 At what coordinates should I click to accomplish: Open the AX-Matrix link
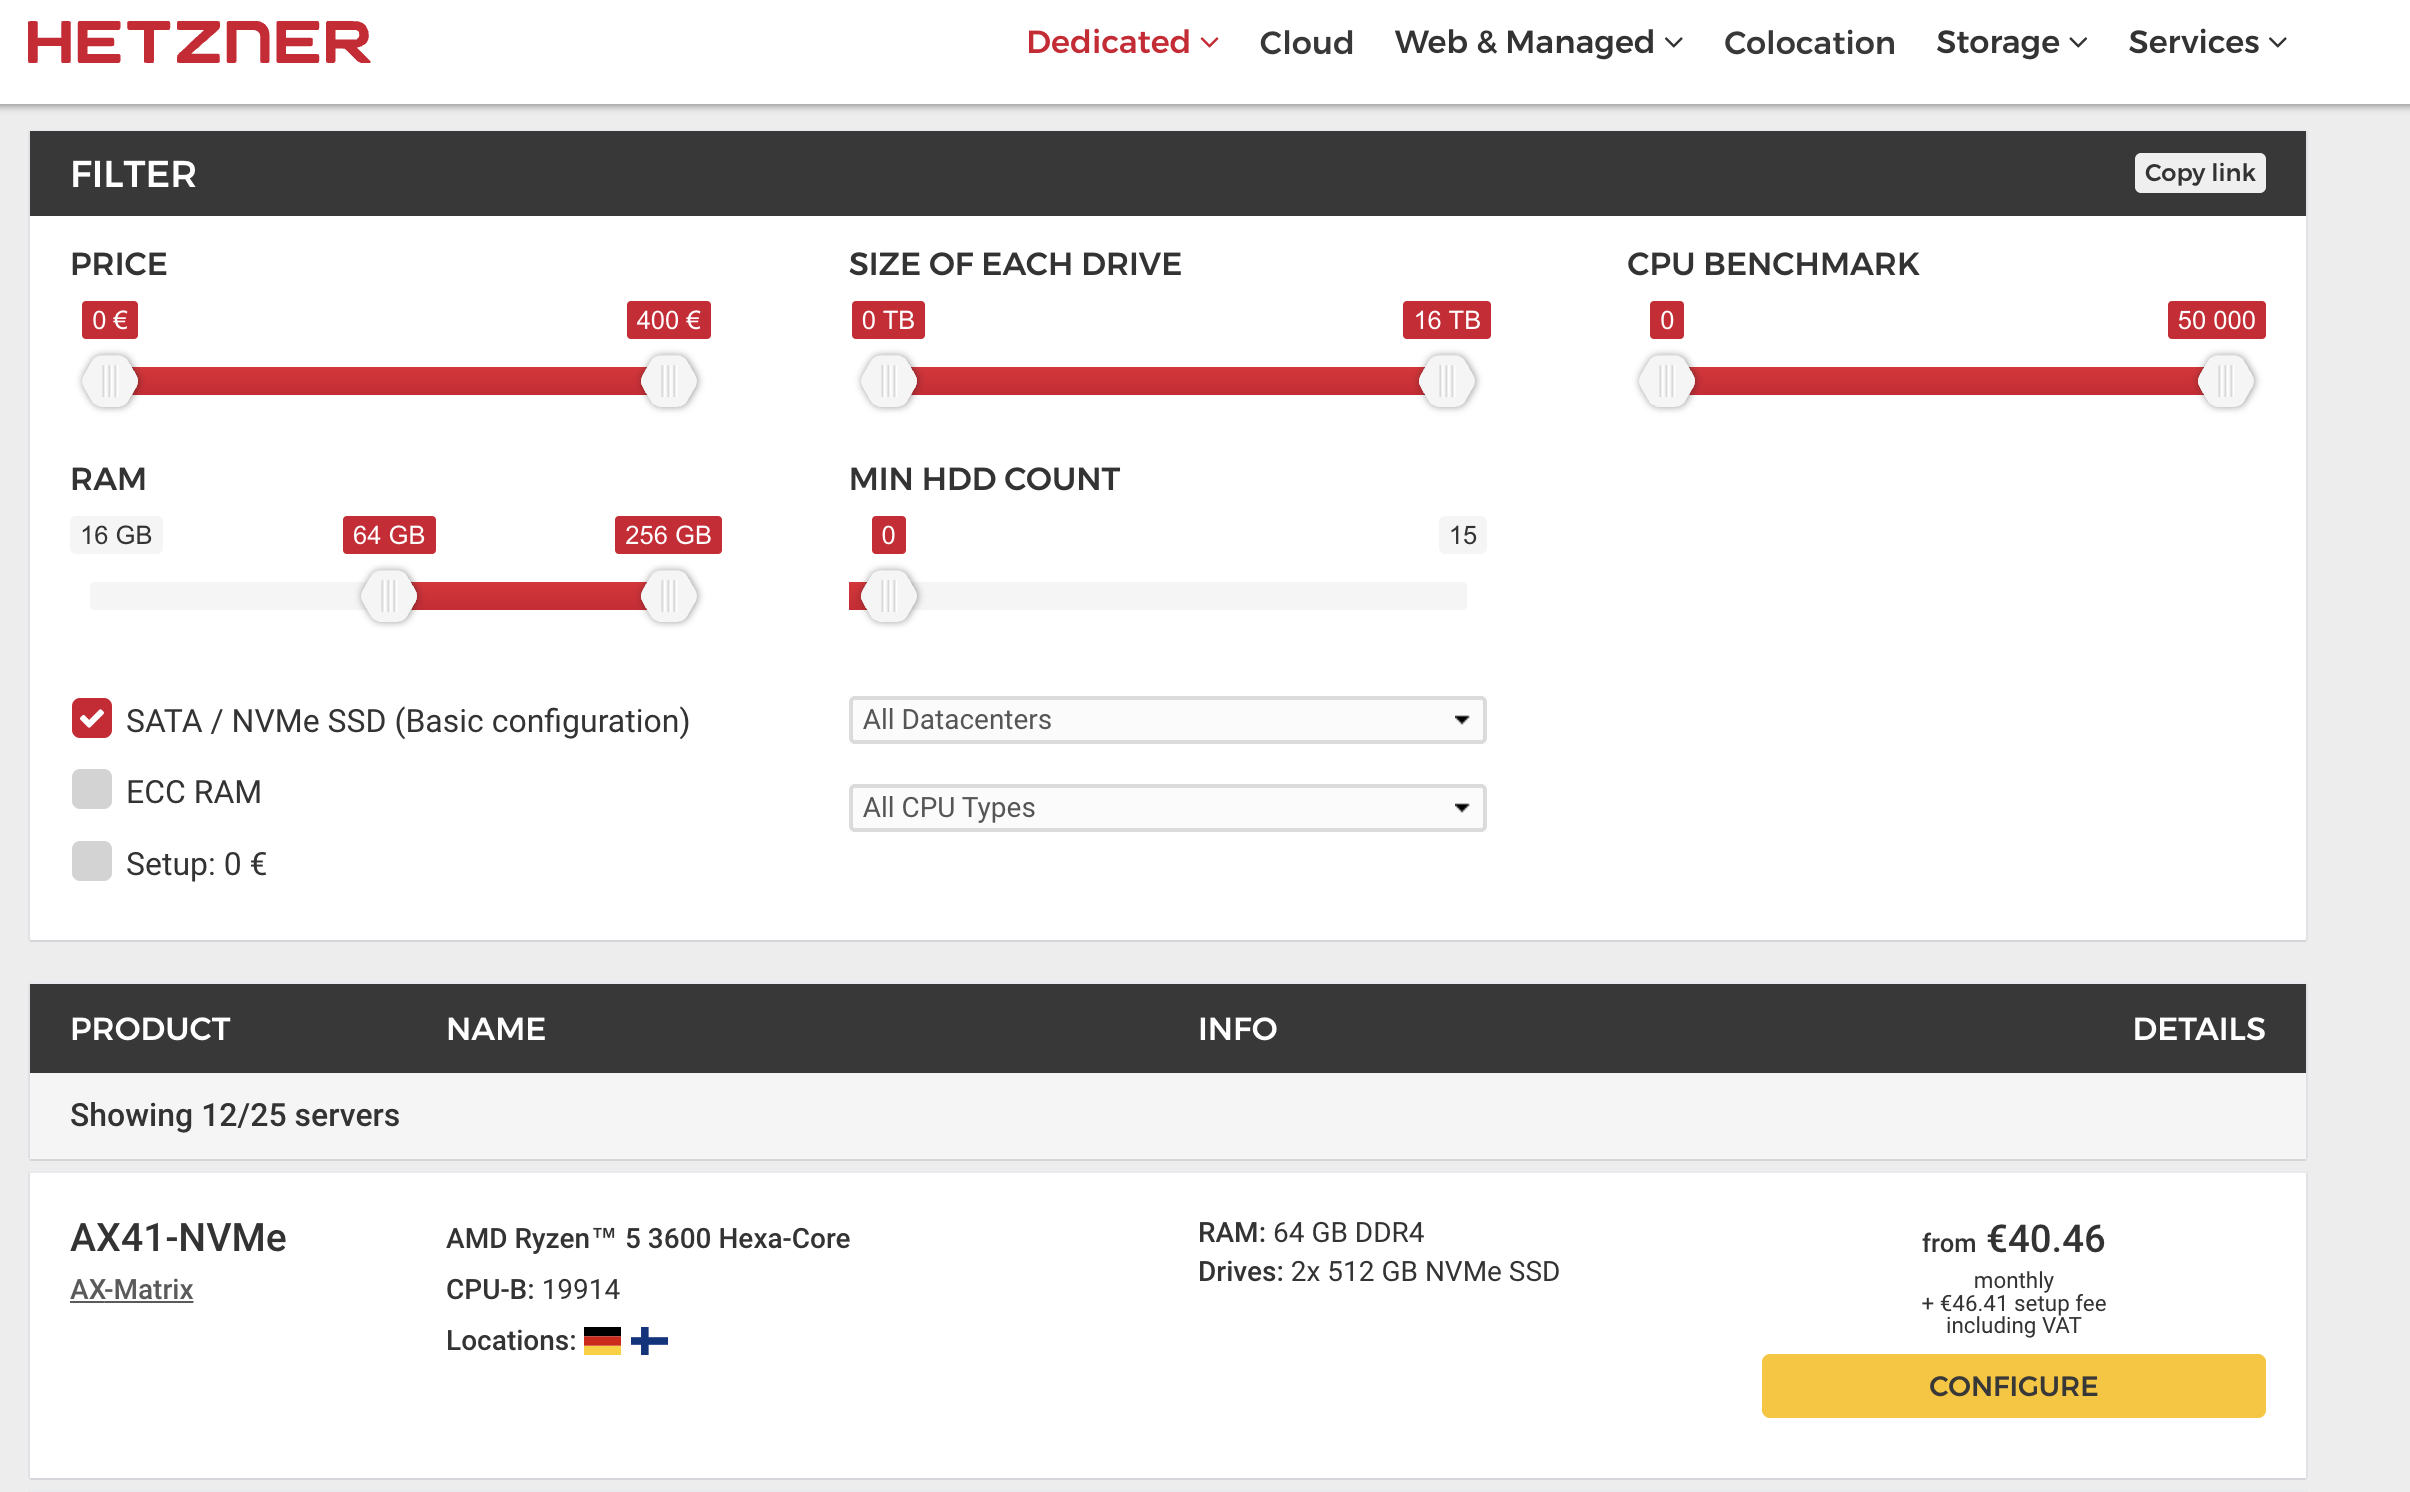131,1289
